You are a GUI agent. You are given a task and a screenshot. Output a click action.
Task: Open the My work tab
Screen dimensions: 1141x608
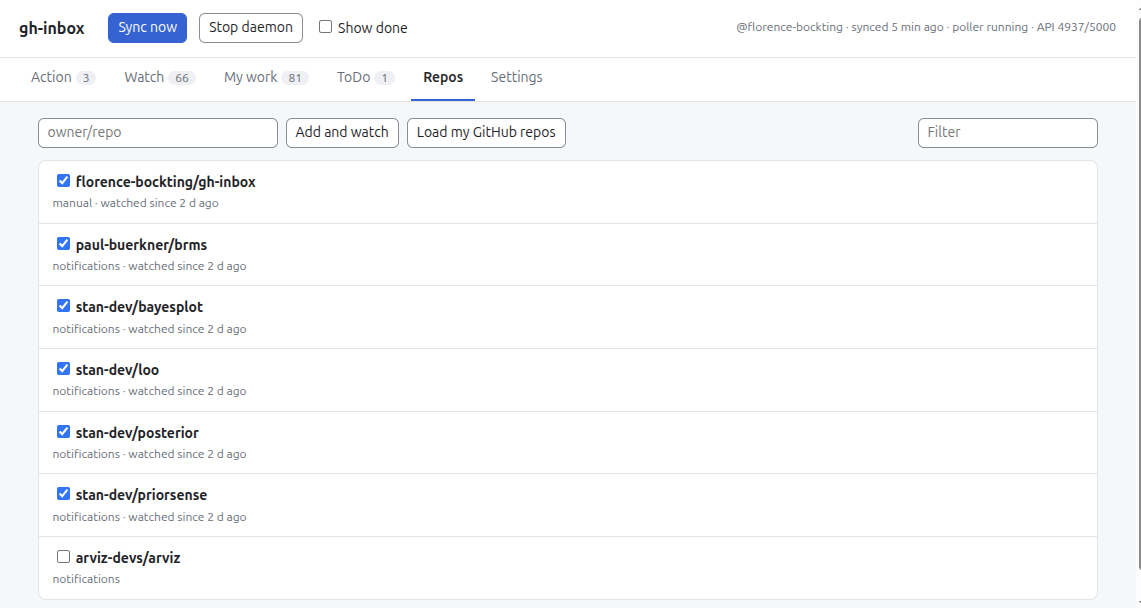click(x=266, y=77)
